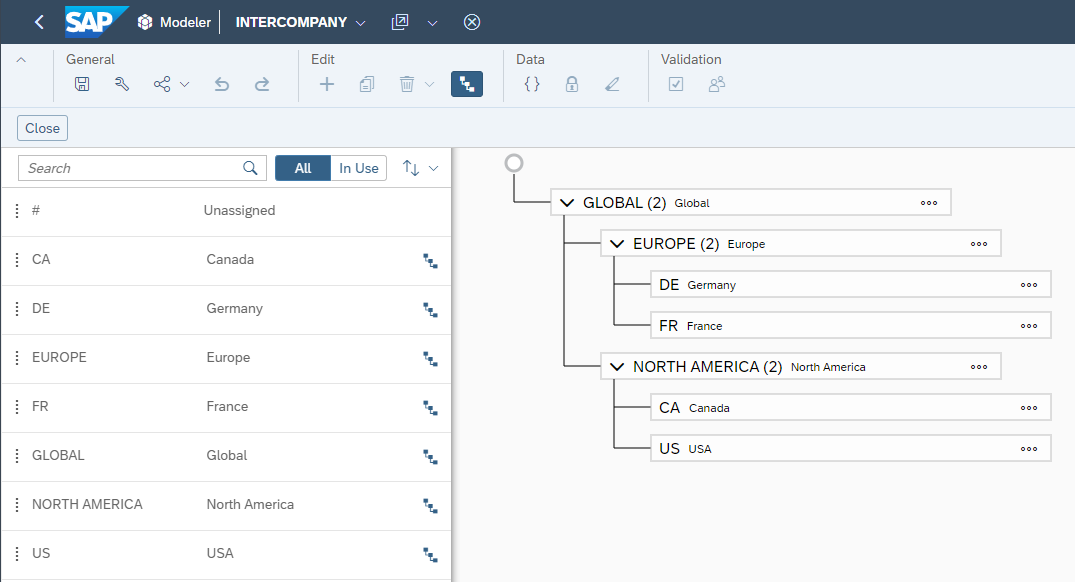
Task: Select the CA Canada tree node
Action: coord(850,407)
